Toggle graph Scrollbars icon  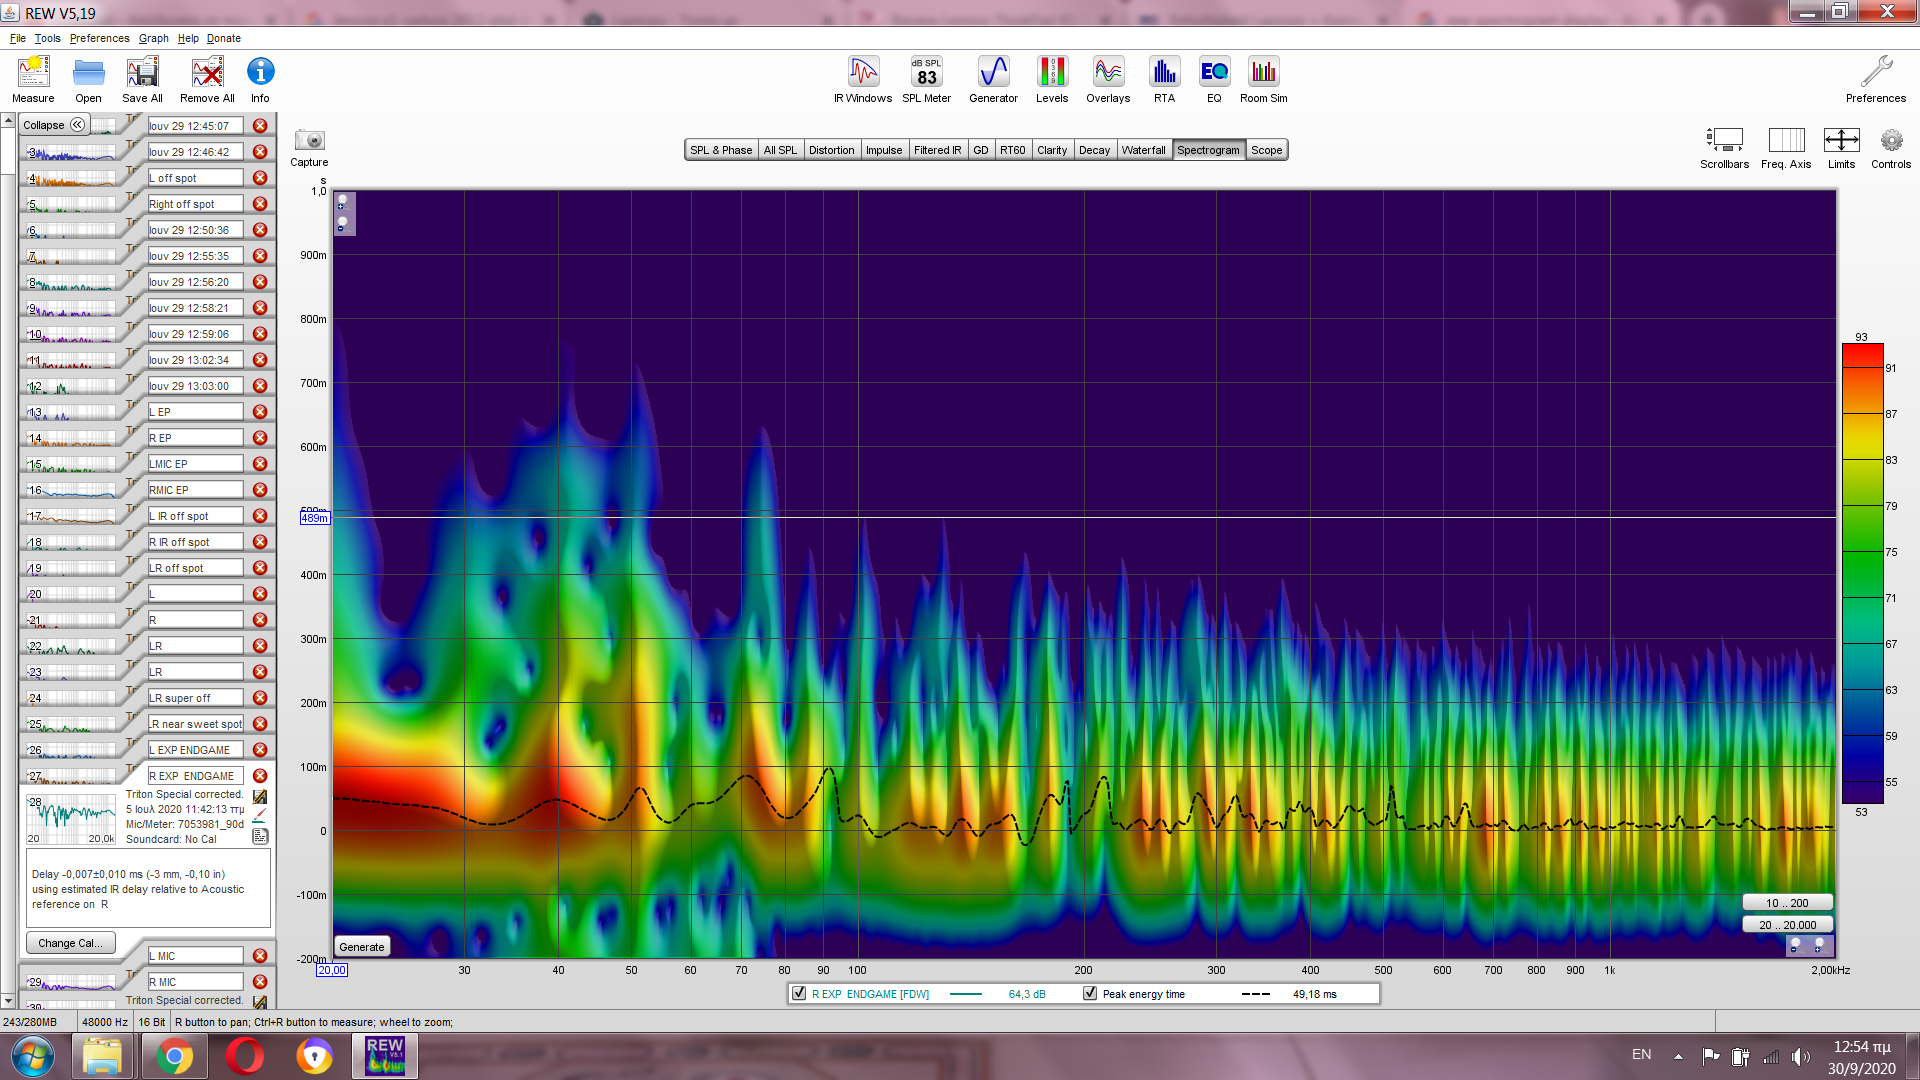coord(1724,148)
